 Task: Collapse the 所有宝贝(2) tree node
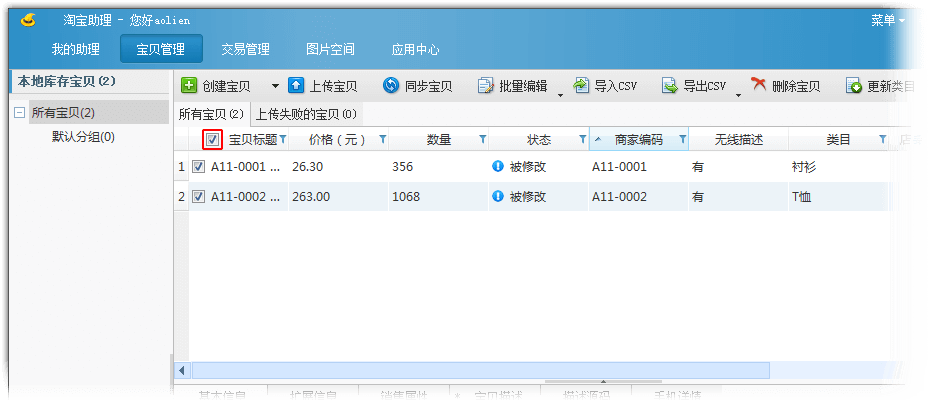point(20,113)
